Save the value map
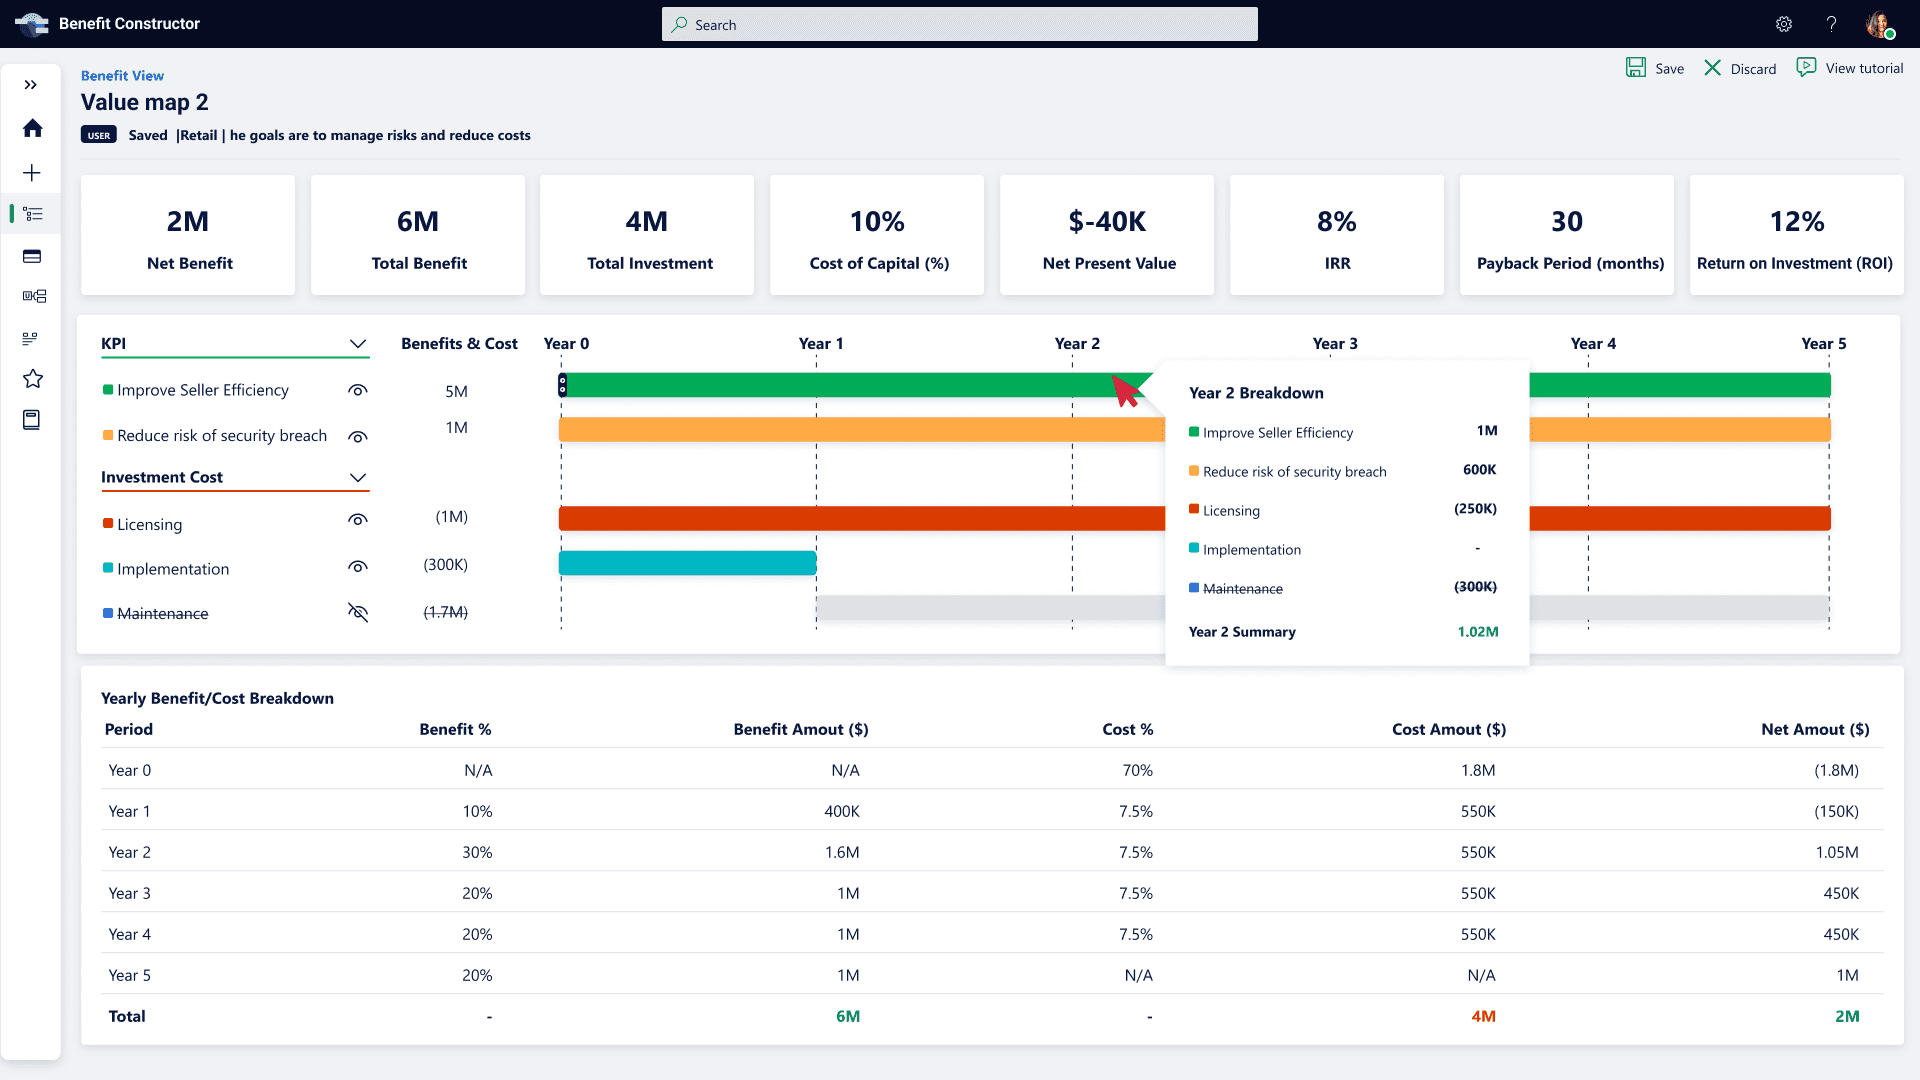The height and width of the screenshot is (1080, 1920). point(1654,68)
